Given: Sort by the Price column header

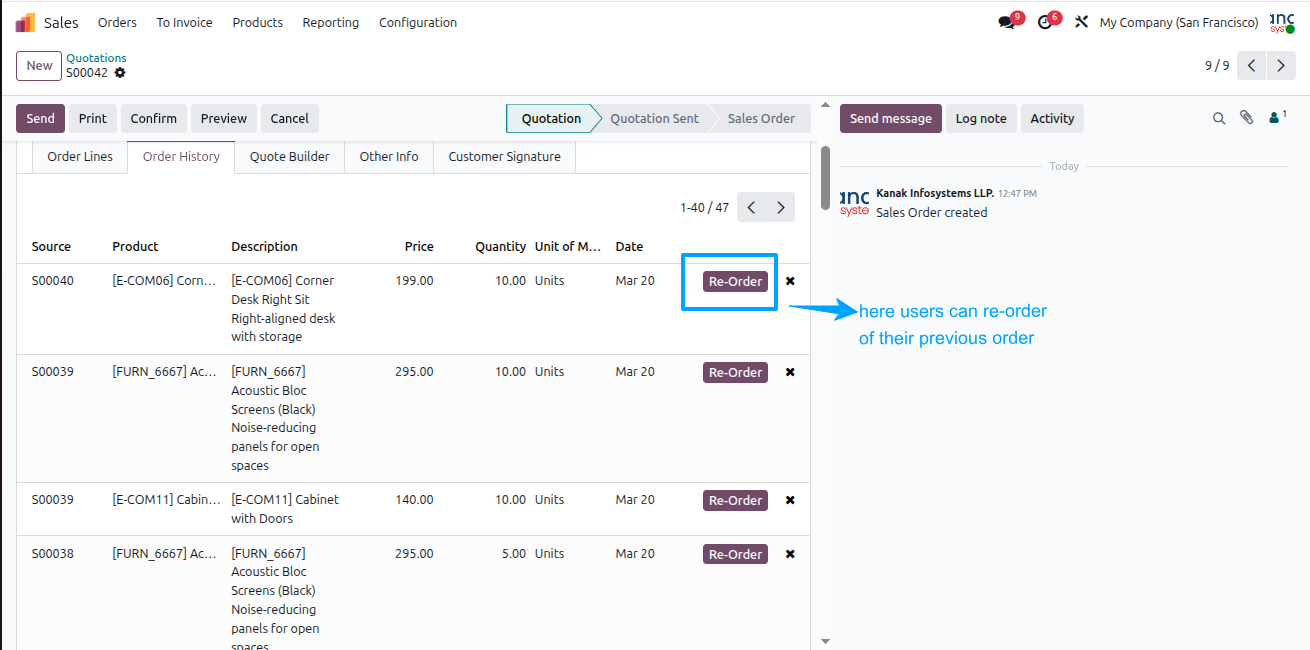Looking at the screenshot, I should tap(419, 247).
